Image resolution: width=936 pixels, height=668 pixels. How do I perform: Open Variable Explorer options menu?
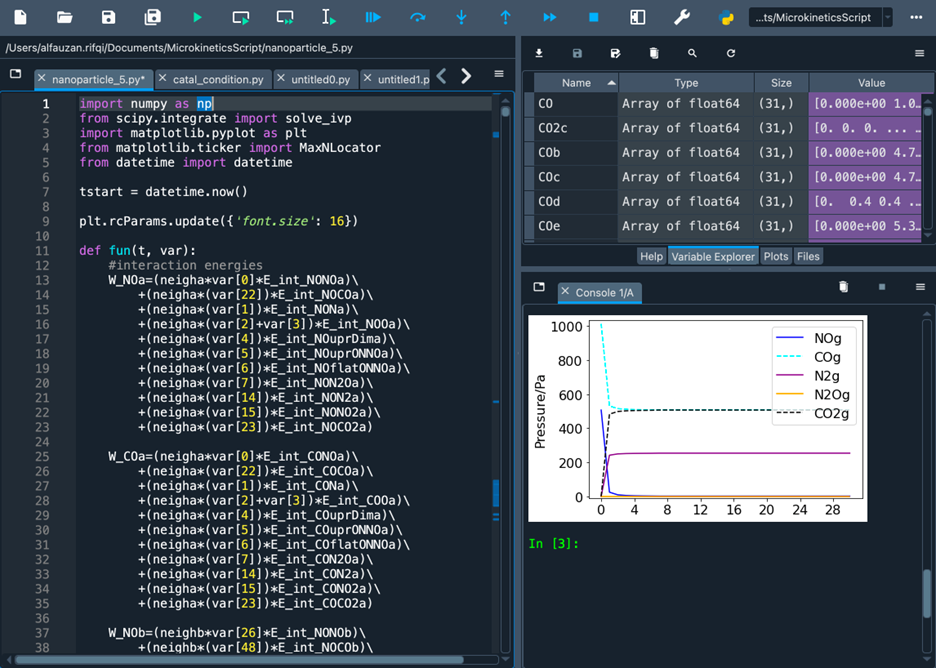tap(919, 53)
